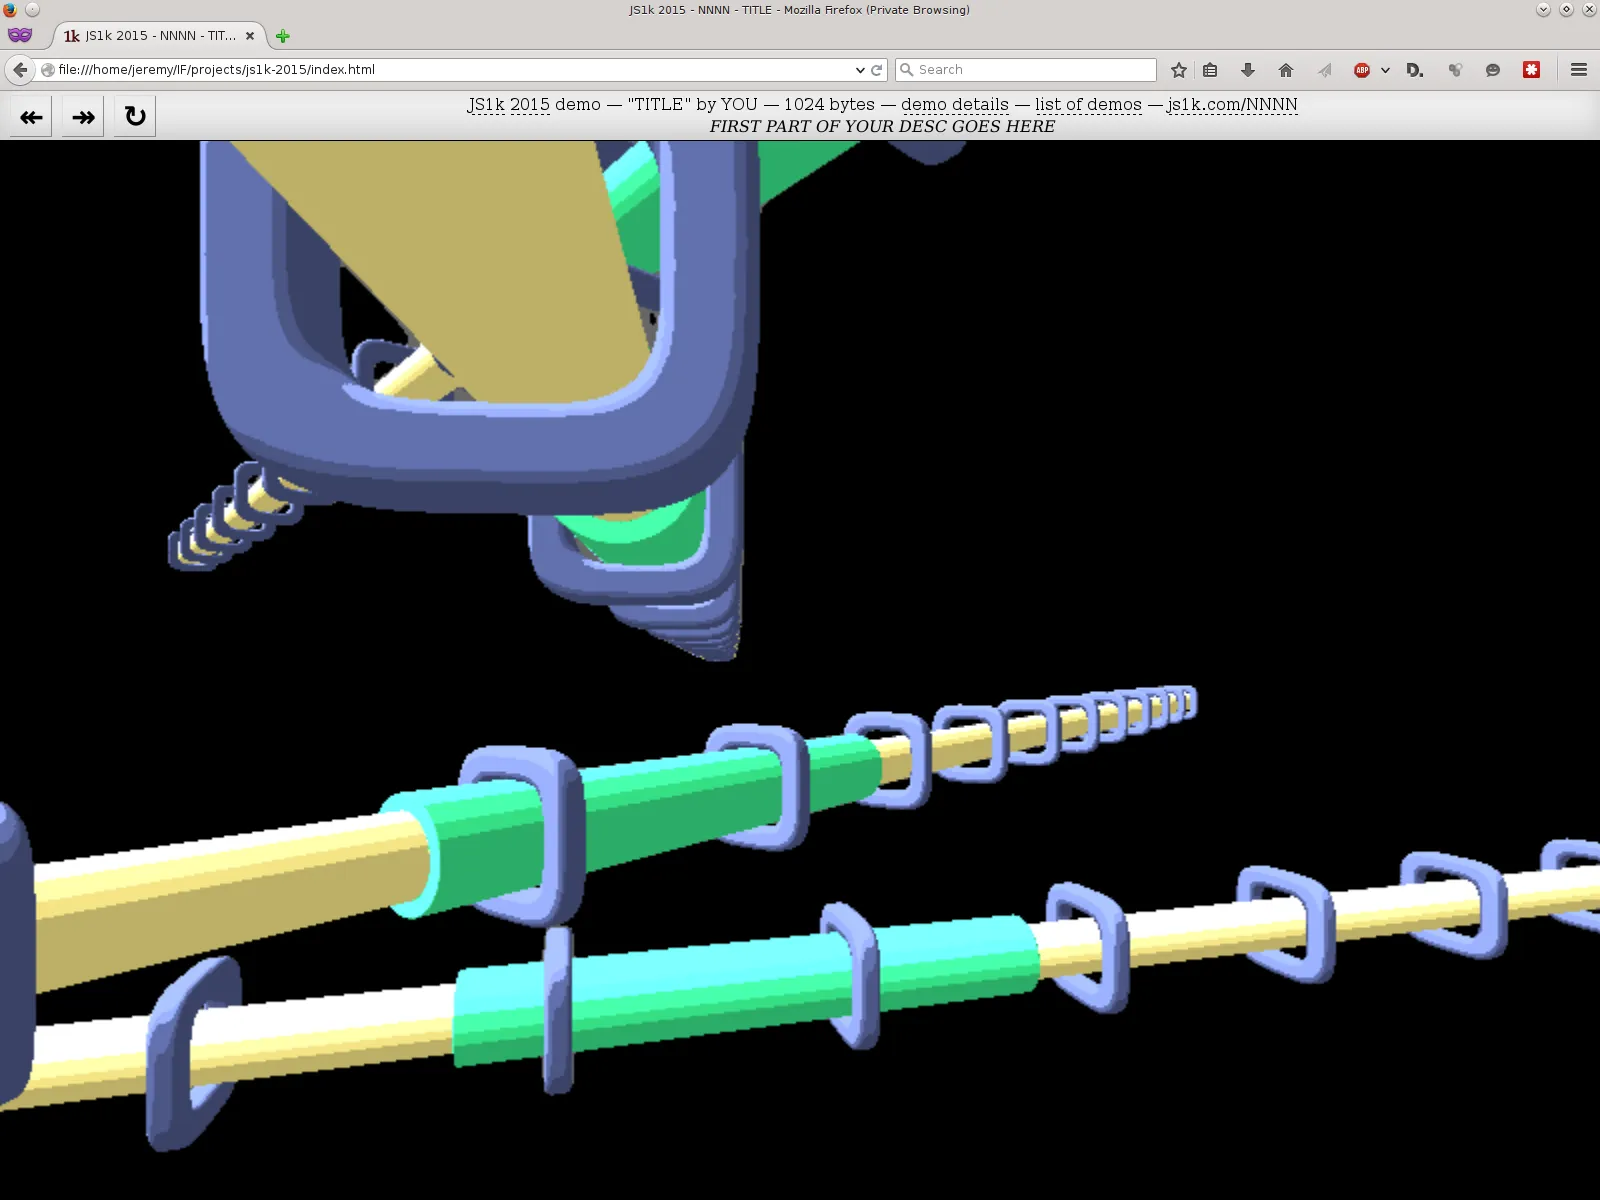Expand the Adblock Plus dropdown arrow
This screenshot has height=1200, width=1600.
[x=1385, y=70]
